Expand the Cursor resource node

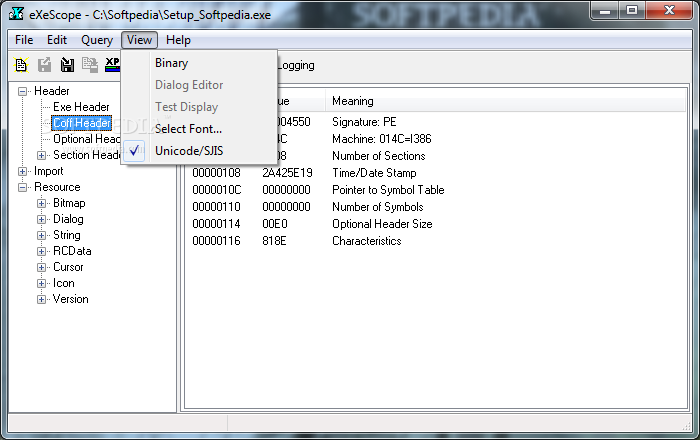41,268
